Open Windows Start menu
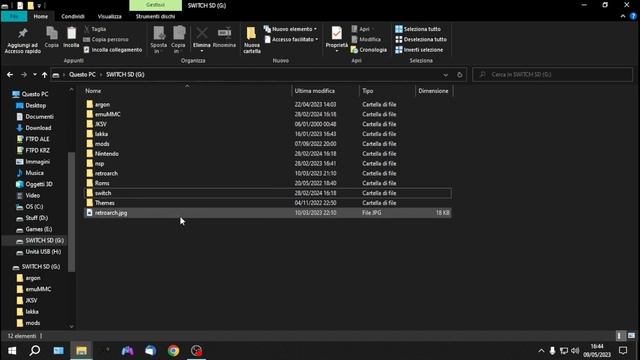The image size is (640, 360). [x=12, y=351]
